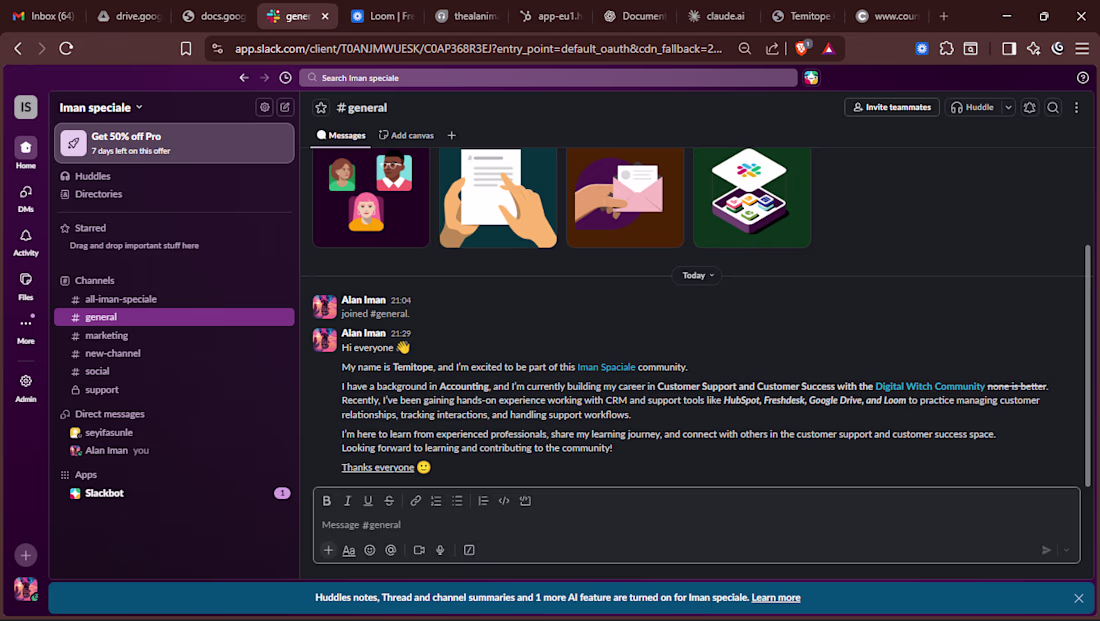Collapse the Starred section

[x=90, y=228]
